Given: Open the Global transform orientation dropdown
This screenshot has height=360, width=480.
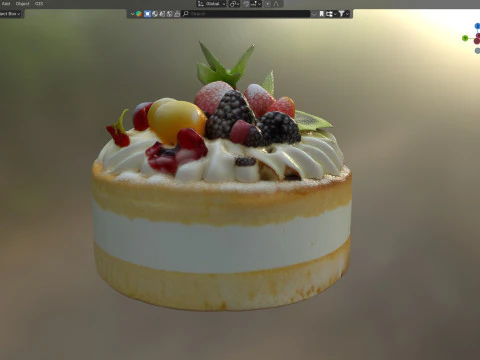Looking at the screenshot, I should (212, 4).
